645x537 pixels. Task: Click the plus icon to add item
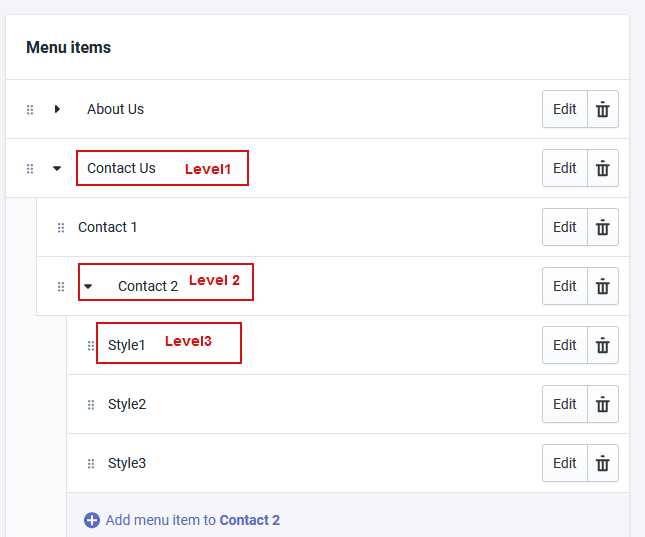(x=92, y=520)
